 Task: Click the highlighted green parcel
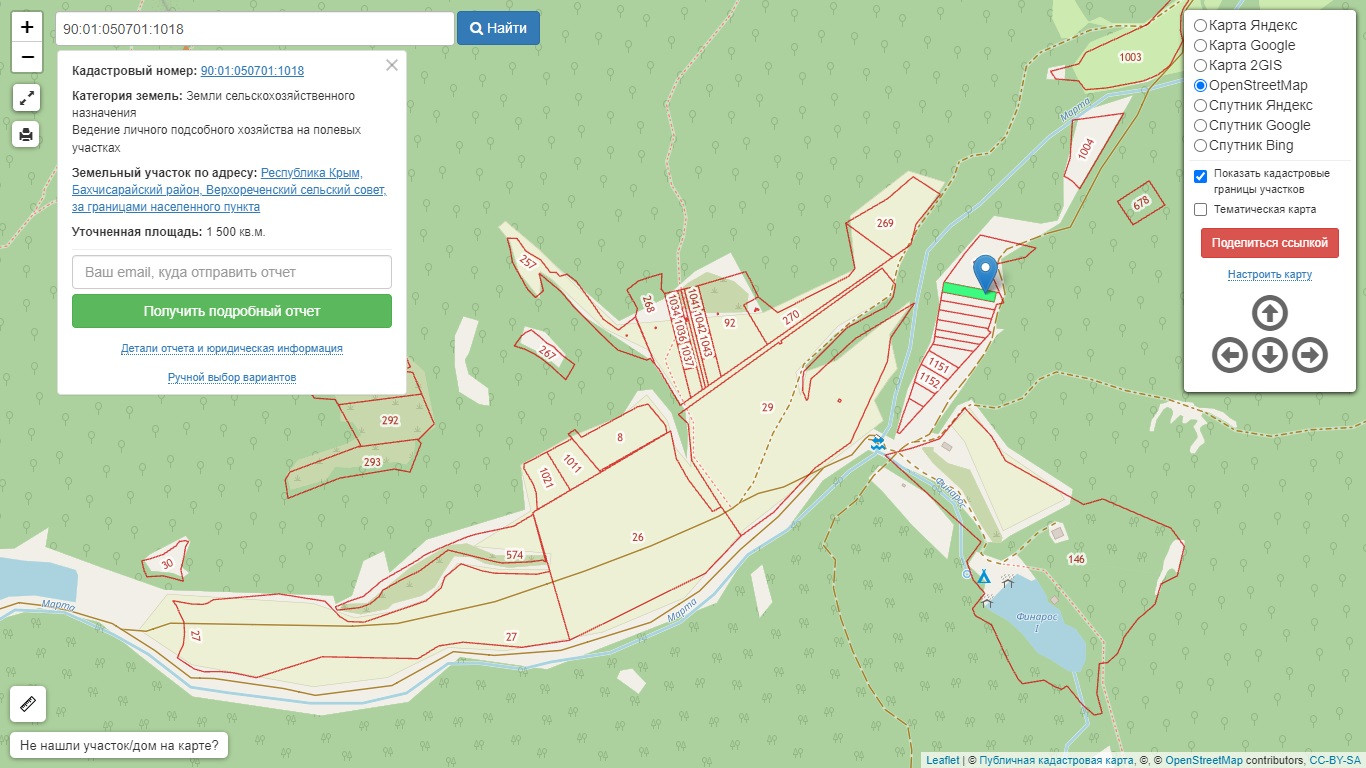pos(969,290)
